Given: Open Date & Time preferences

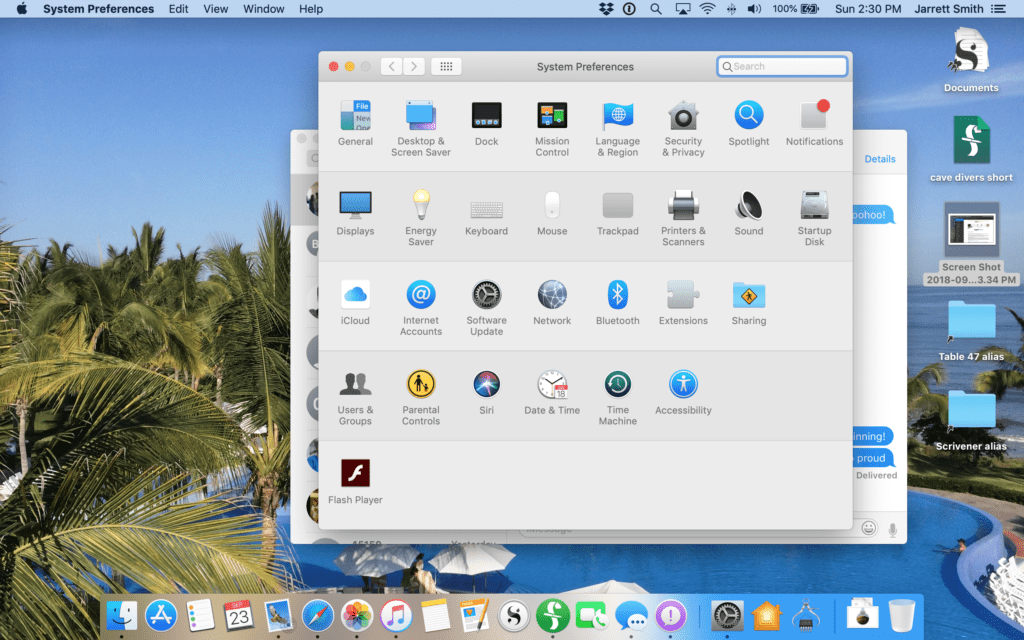Looking at the screenshot, I should 552,391.
